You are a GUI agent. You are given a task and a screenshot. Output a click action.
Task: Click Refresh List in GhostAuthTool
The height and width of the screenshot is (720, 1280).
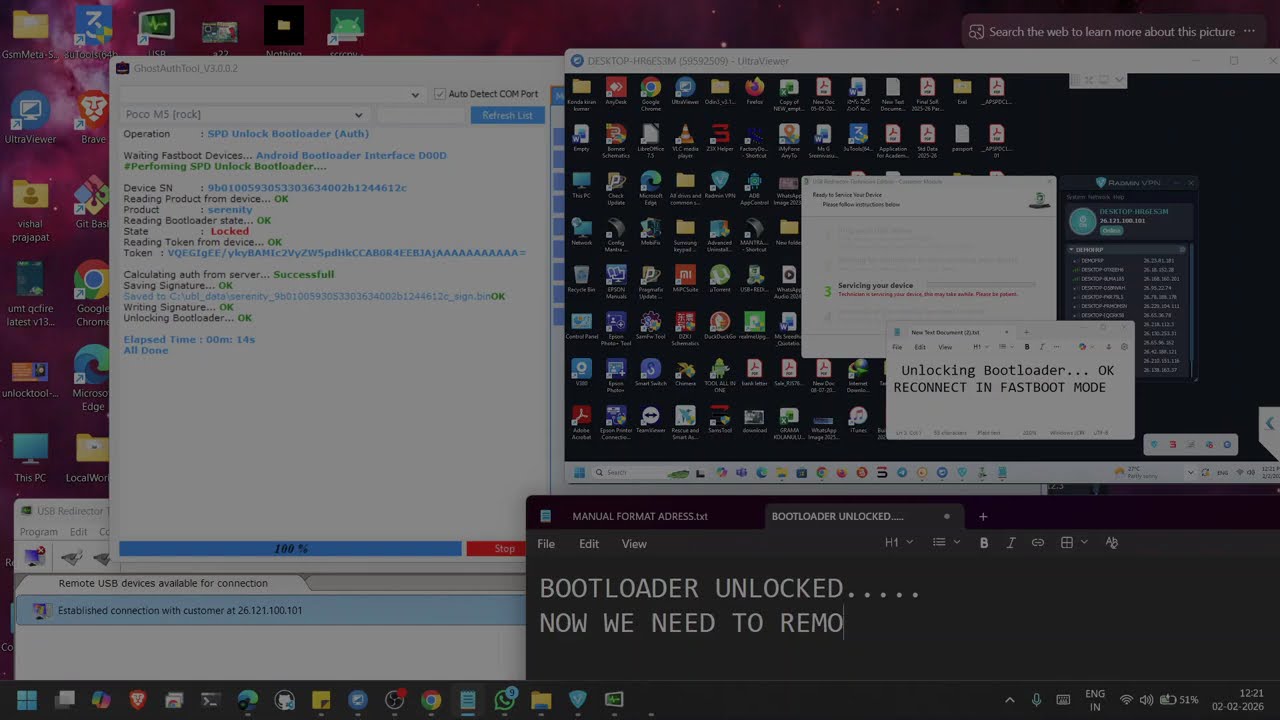point(507,115)
